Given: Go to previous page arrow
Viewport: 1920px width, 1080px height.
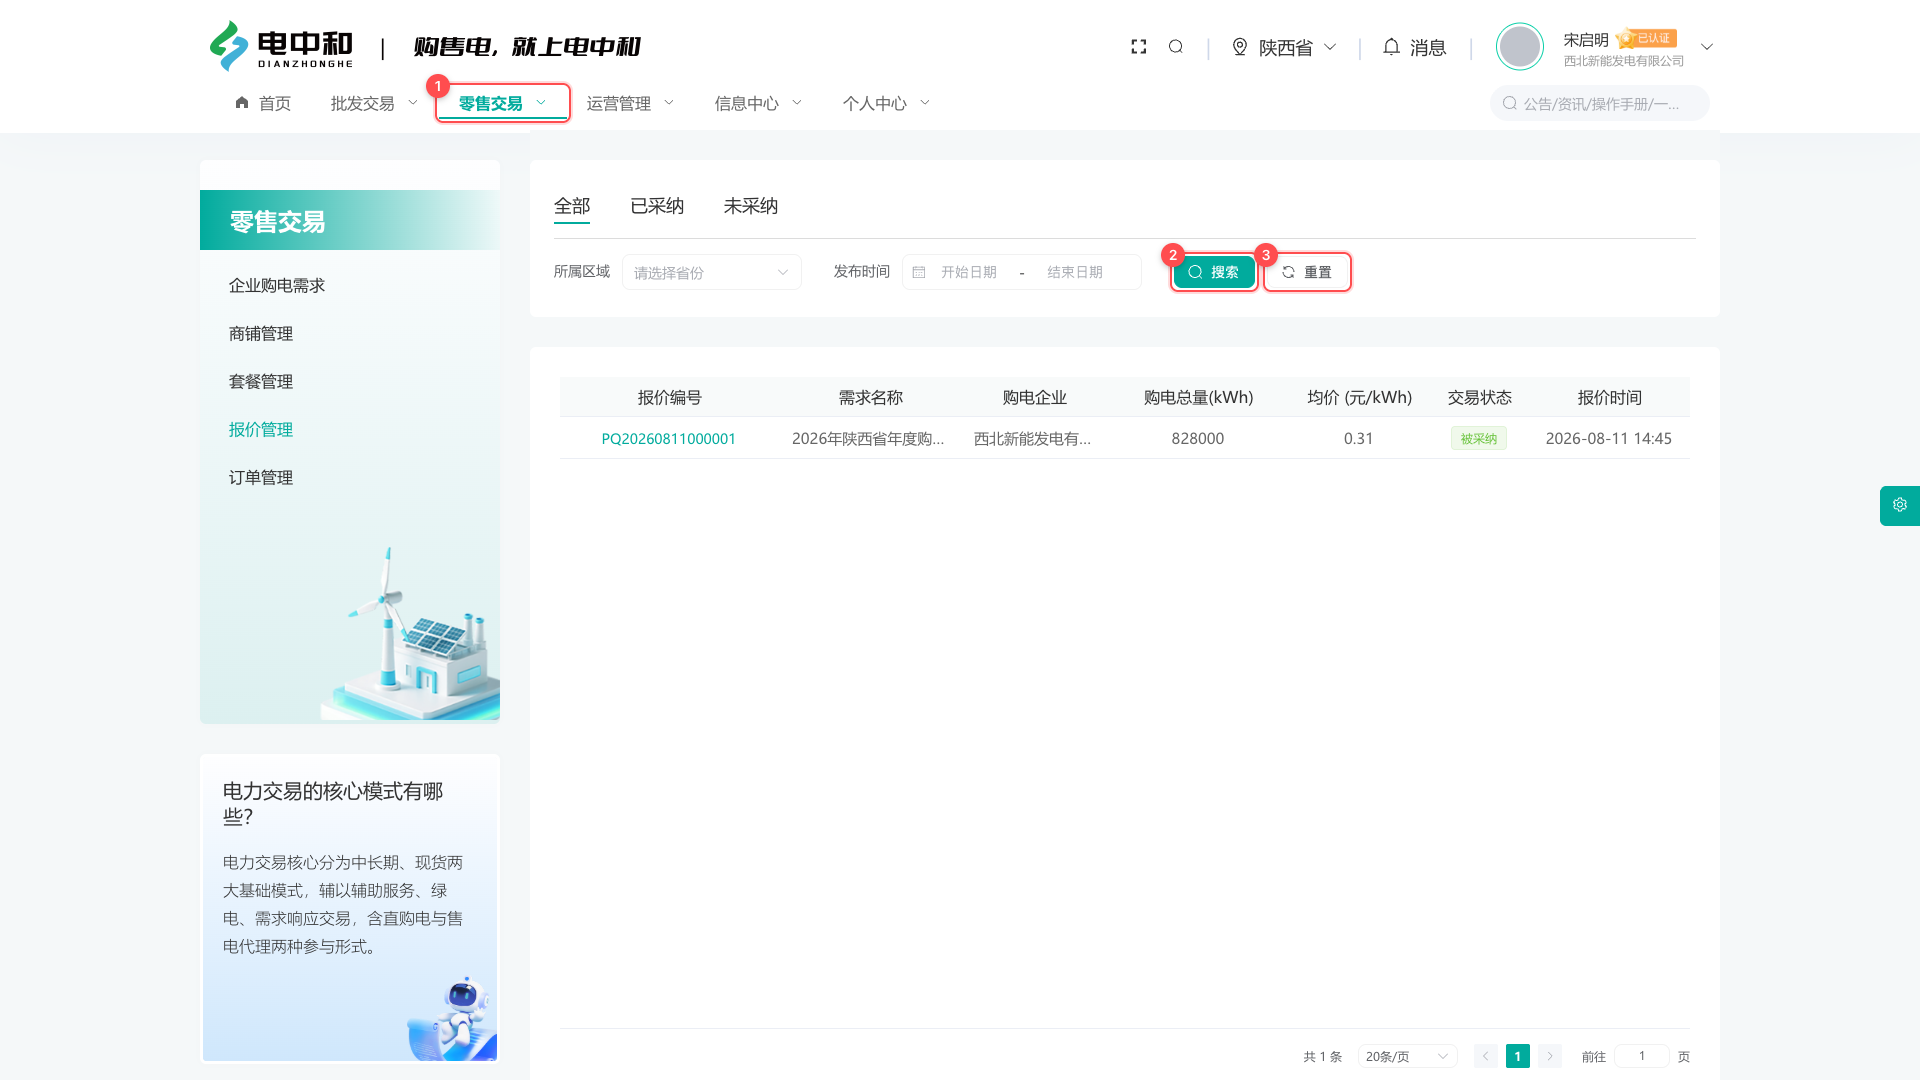Looking at the screenshot, I should (1486, 1056).
